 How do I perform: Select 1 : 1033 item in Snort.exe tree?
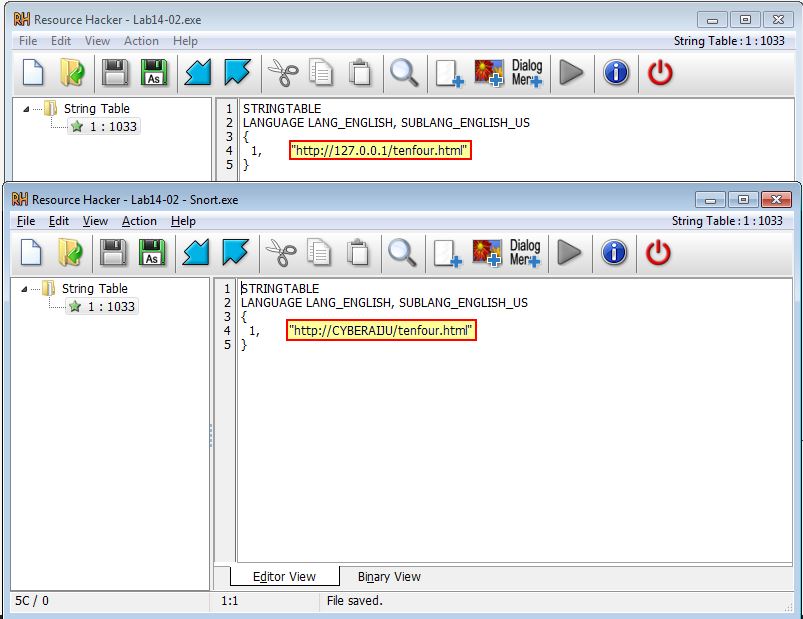point(102,307)
